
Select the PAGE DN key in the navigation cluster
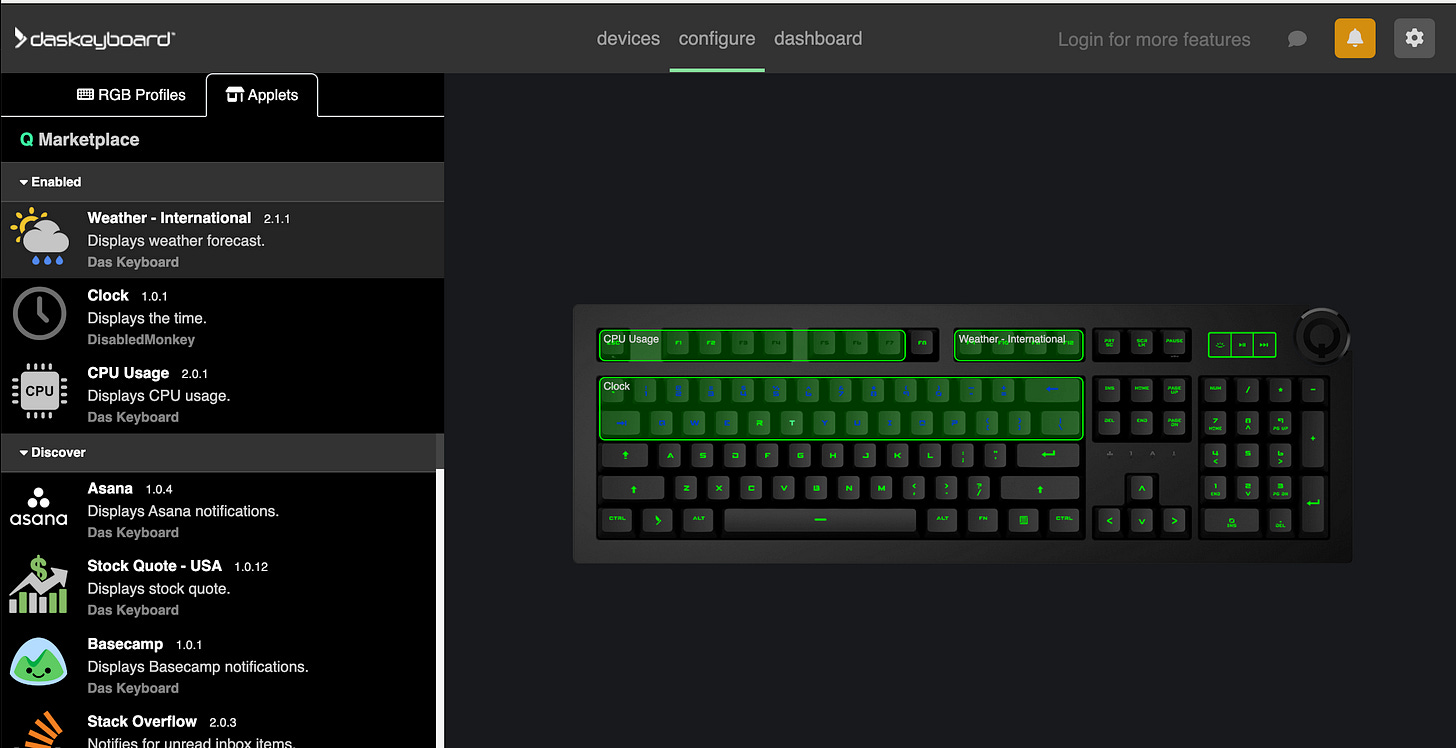click(1174, 421)
